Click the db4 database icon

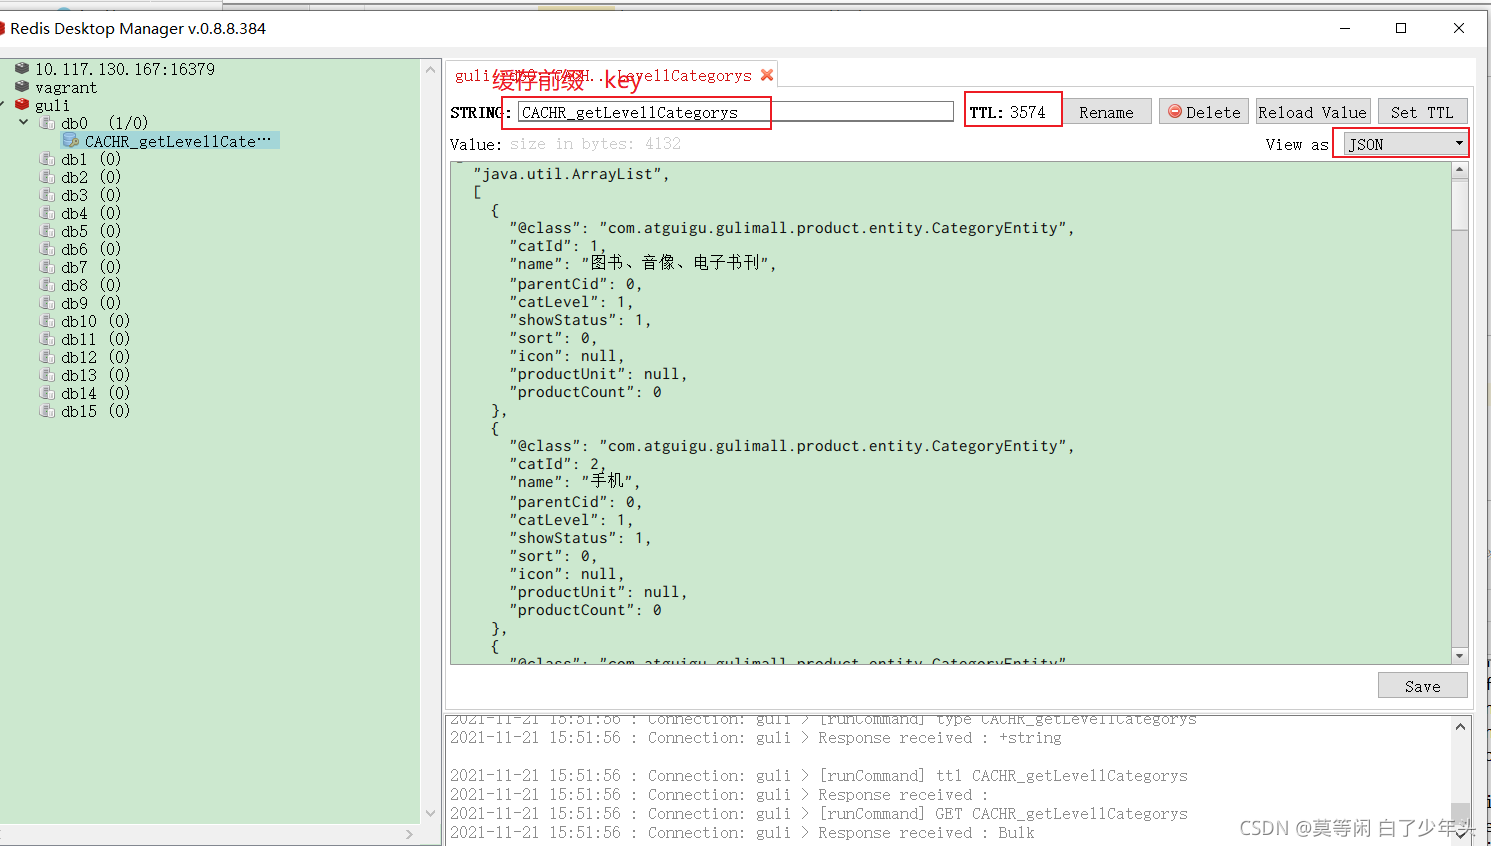point(47,213)
